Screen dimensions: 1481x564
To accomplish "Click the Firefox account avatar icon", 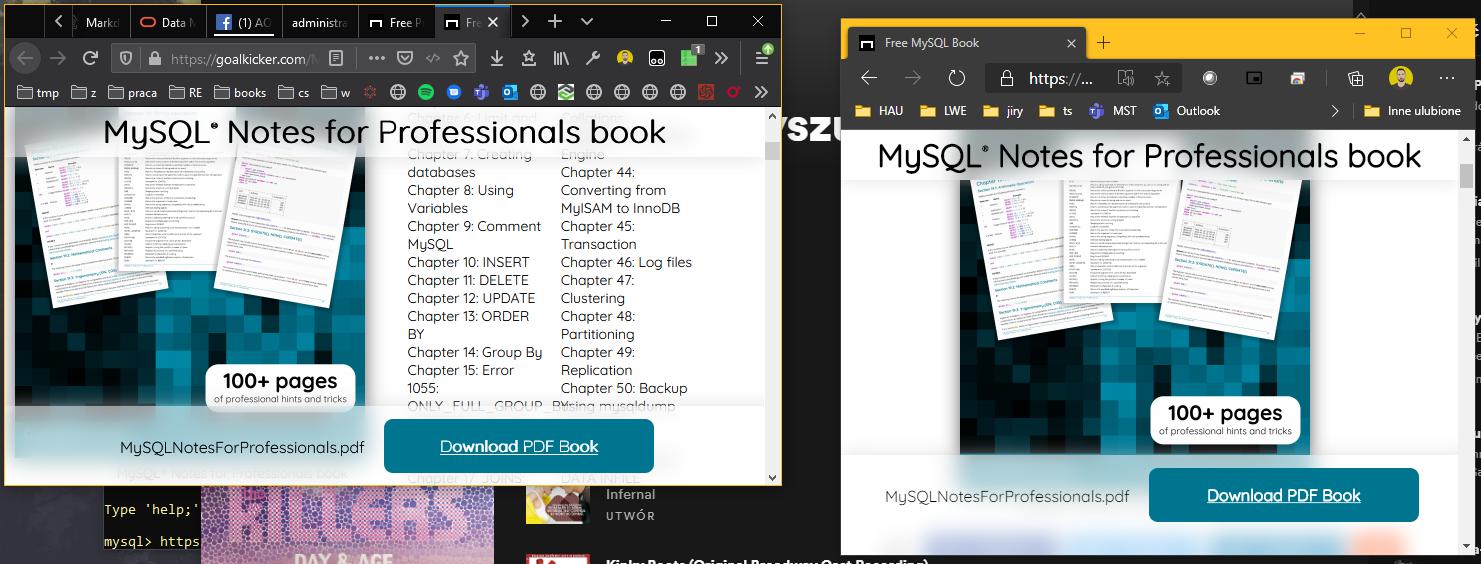I will (625, 59).
